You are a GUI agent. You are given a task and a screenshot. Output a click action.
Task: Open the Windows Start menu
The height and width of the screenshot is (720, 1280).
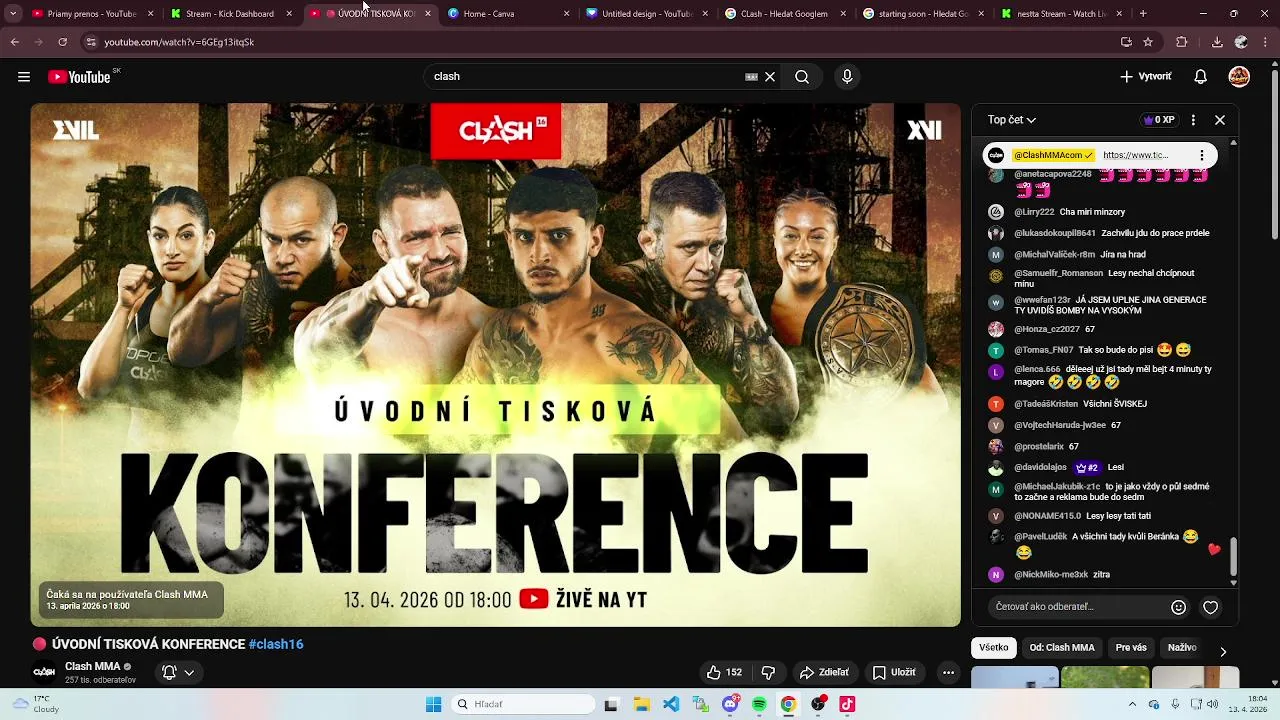[433, 704]
